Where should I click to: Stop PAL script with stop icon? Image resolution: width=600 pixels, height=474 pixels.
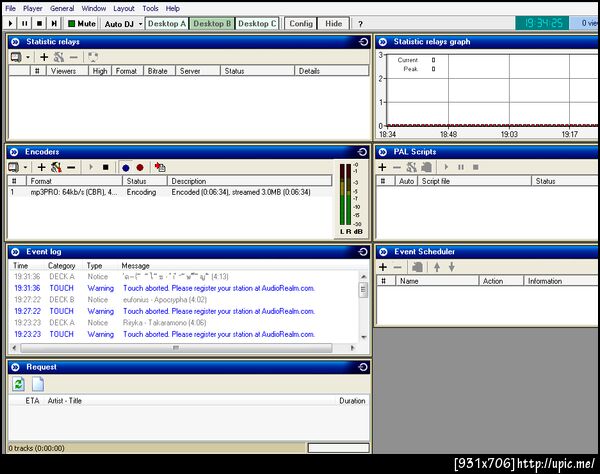pos(476,167)
